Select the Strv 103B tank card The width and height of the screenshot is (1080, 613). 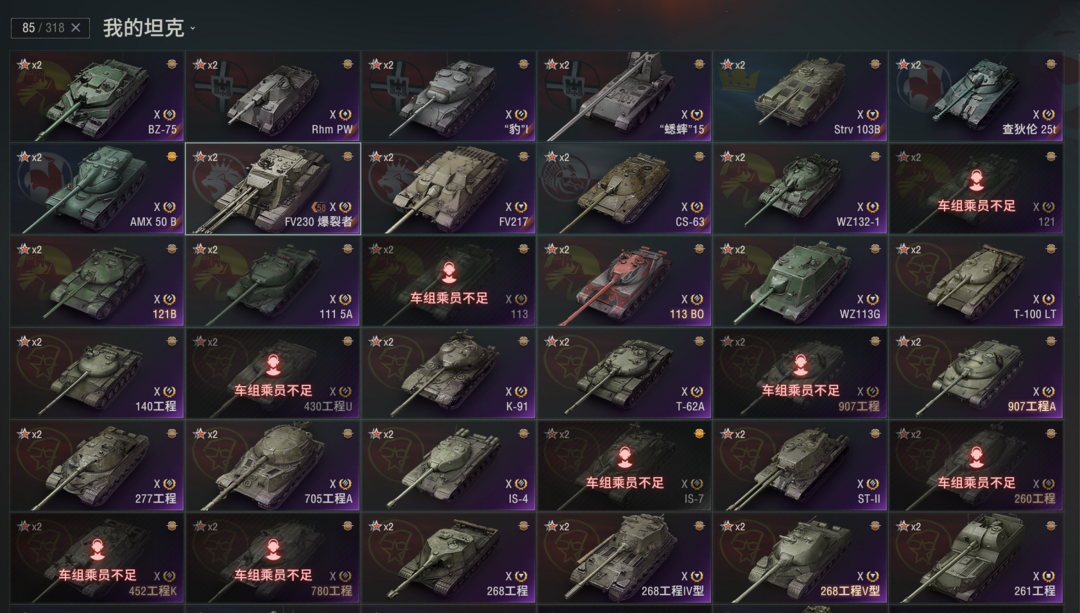pyautogui.click(x=800, y=96)
